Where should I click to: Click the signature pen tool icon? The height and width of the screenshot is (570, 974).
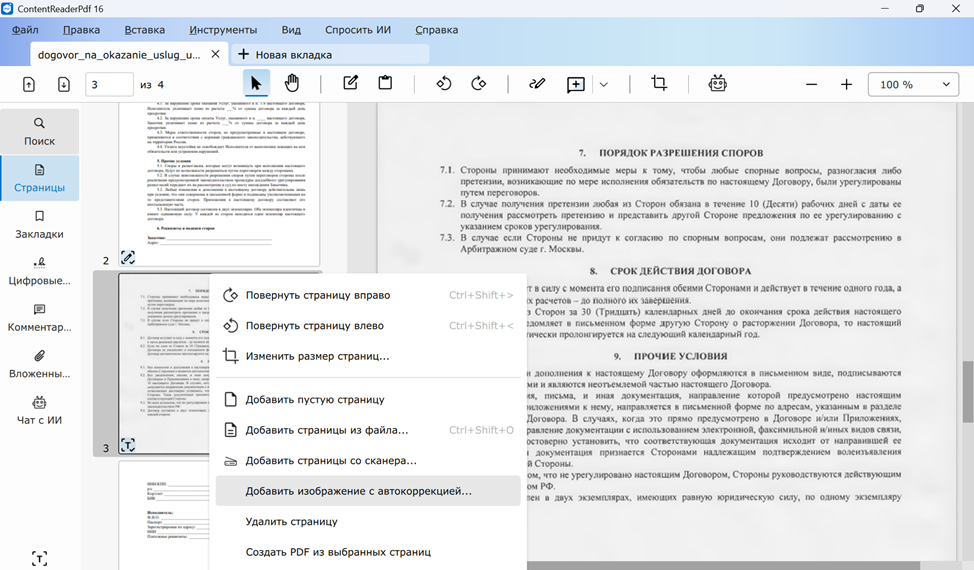537,84
